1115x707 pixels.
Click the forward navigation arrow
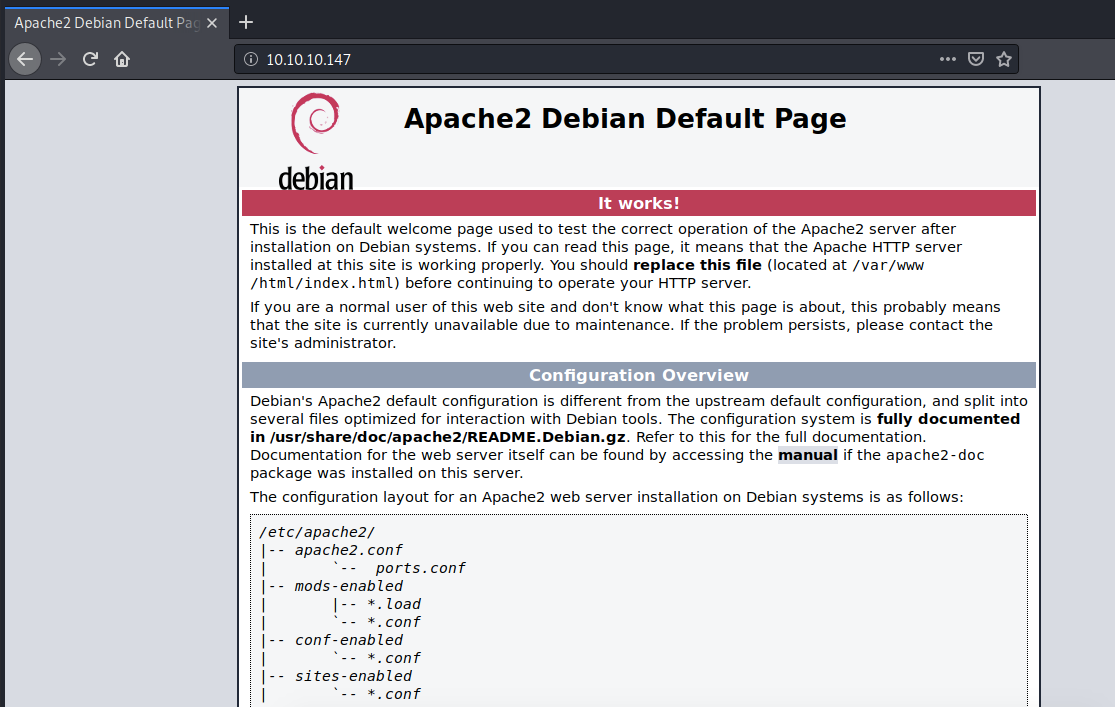[58, 59]
